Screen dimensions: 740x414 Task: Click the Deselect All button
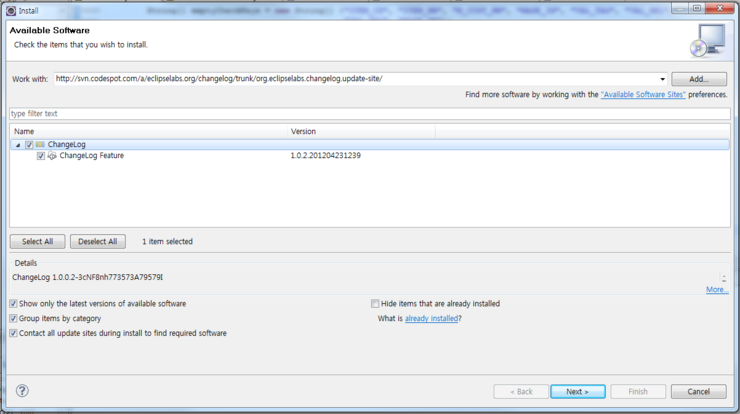[x=98, y=241]
